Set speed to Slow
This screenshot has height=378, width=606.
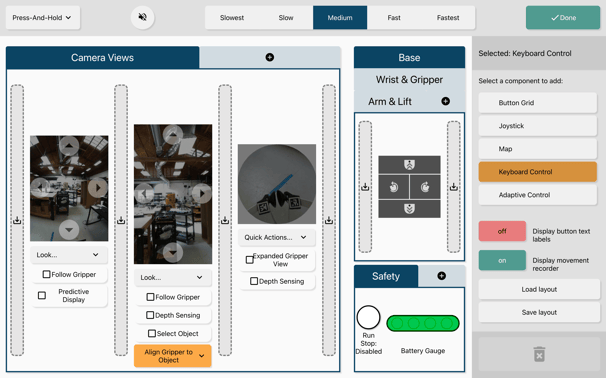286,17
